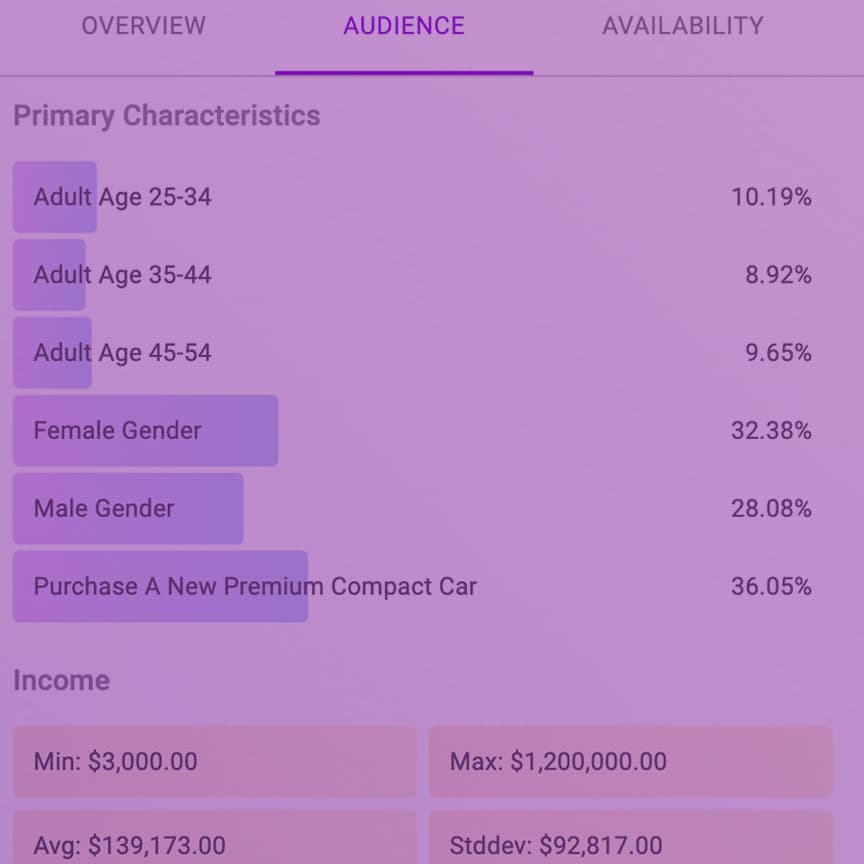Click the 10.19% value

771,196
